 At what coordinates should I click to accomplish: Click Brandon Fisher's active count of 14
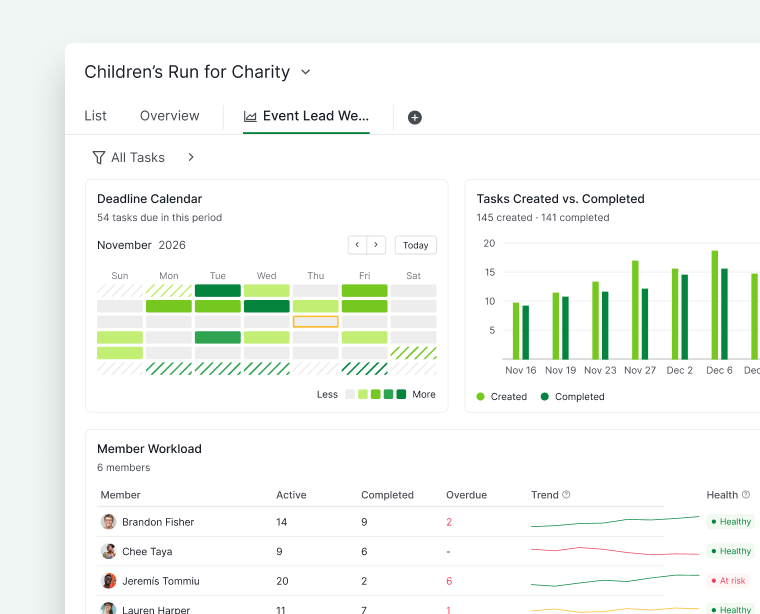coord(282,522)
